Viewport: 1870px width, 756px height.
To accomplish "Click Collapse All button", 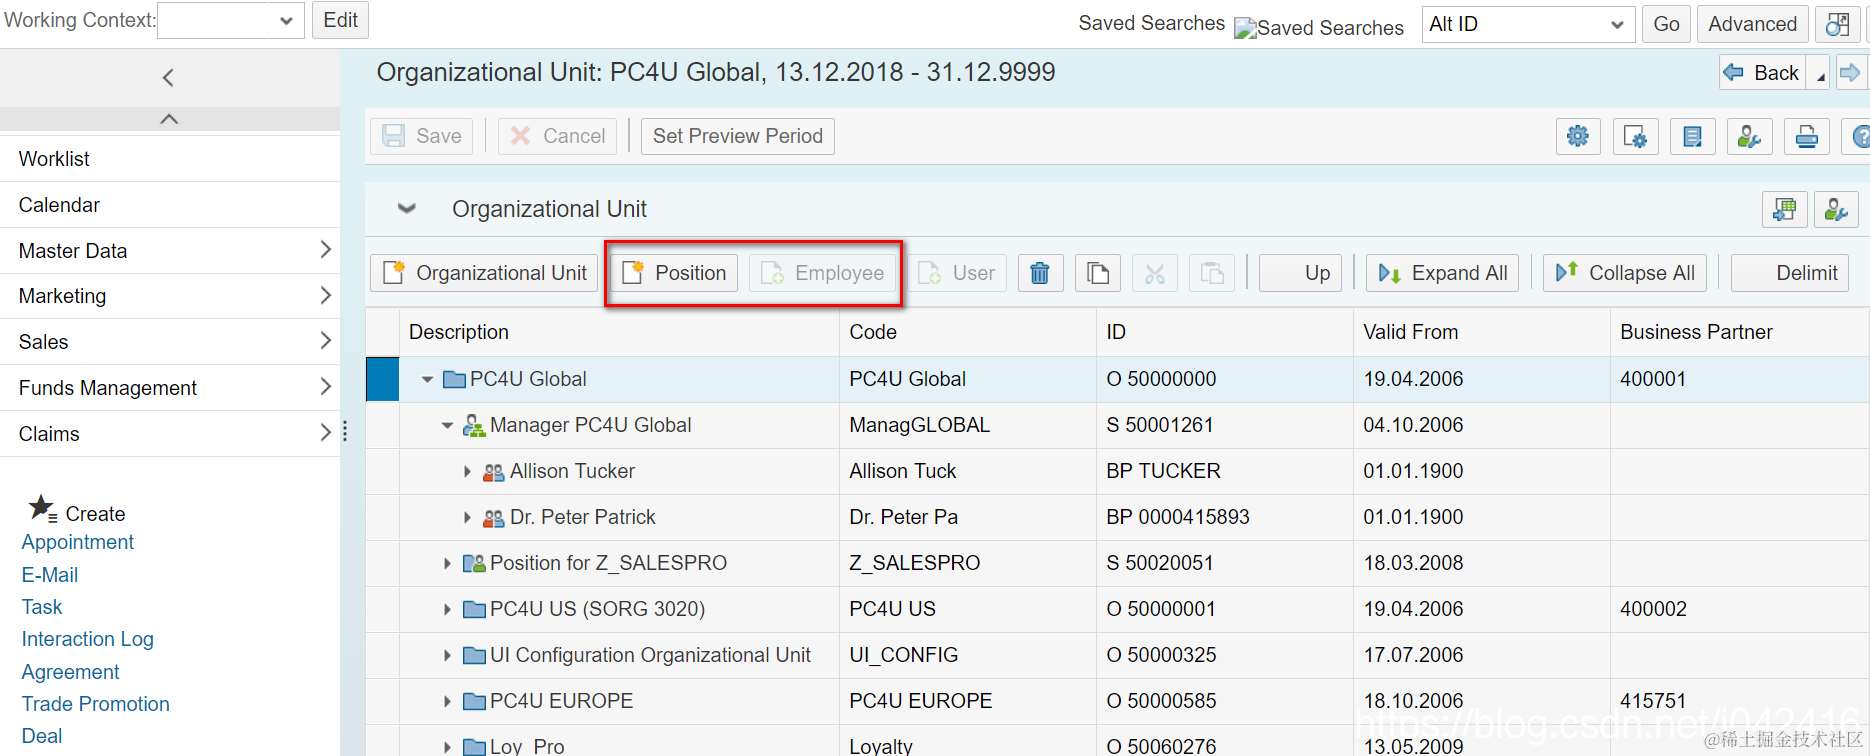I will [x=1625, y=273].
